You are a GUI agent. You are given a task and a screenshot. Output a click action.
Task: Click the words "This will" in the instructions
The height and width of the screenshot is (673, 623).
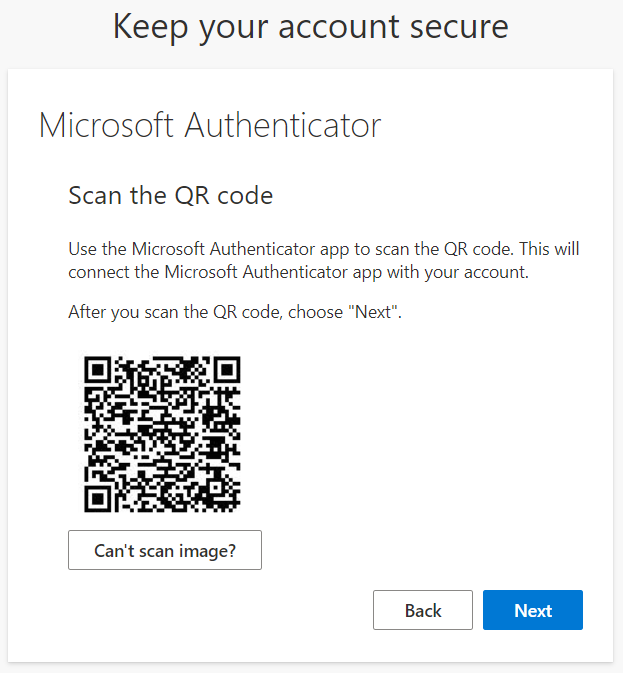click(x=549, y=249)
